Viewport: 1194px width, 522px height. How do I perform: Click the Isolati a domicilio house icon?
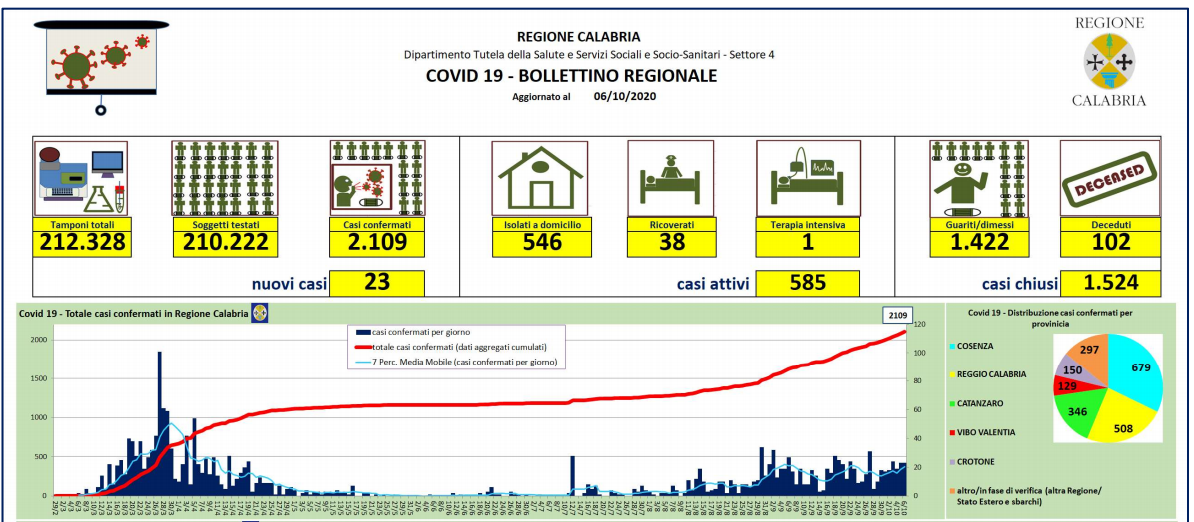pyautogui.click(x=542, y=176)
